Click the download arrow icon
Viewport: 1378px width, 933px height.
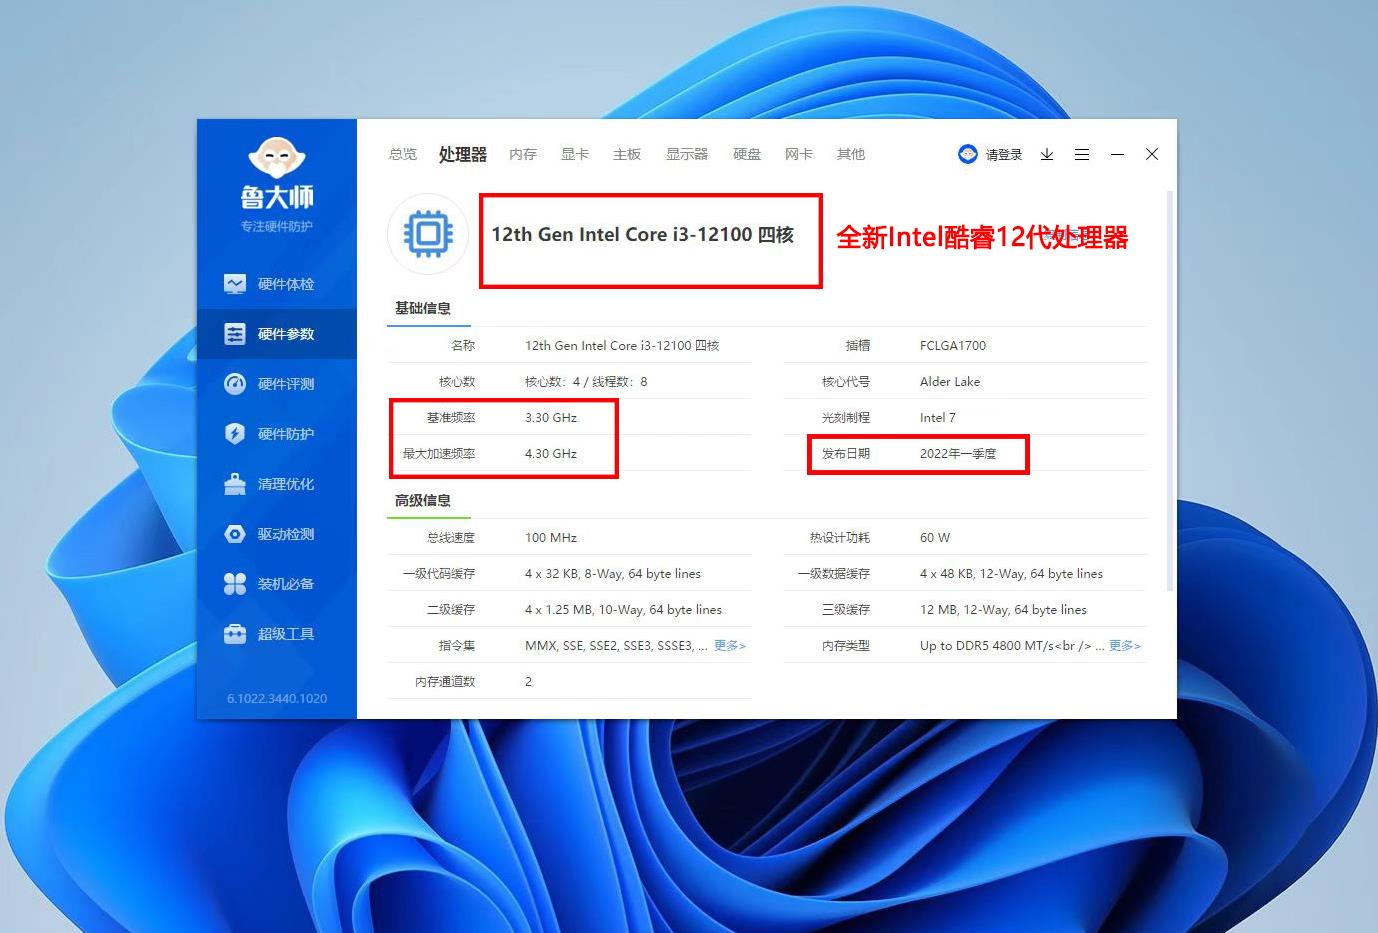coord(1047,154)
